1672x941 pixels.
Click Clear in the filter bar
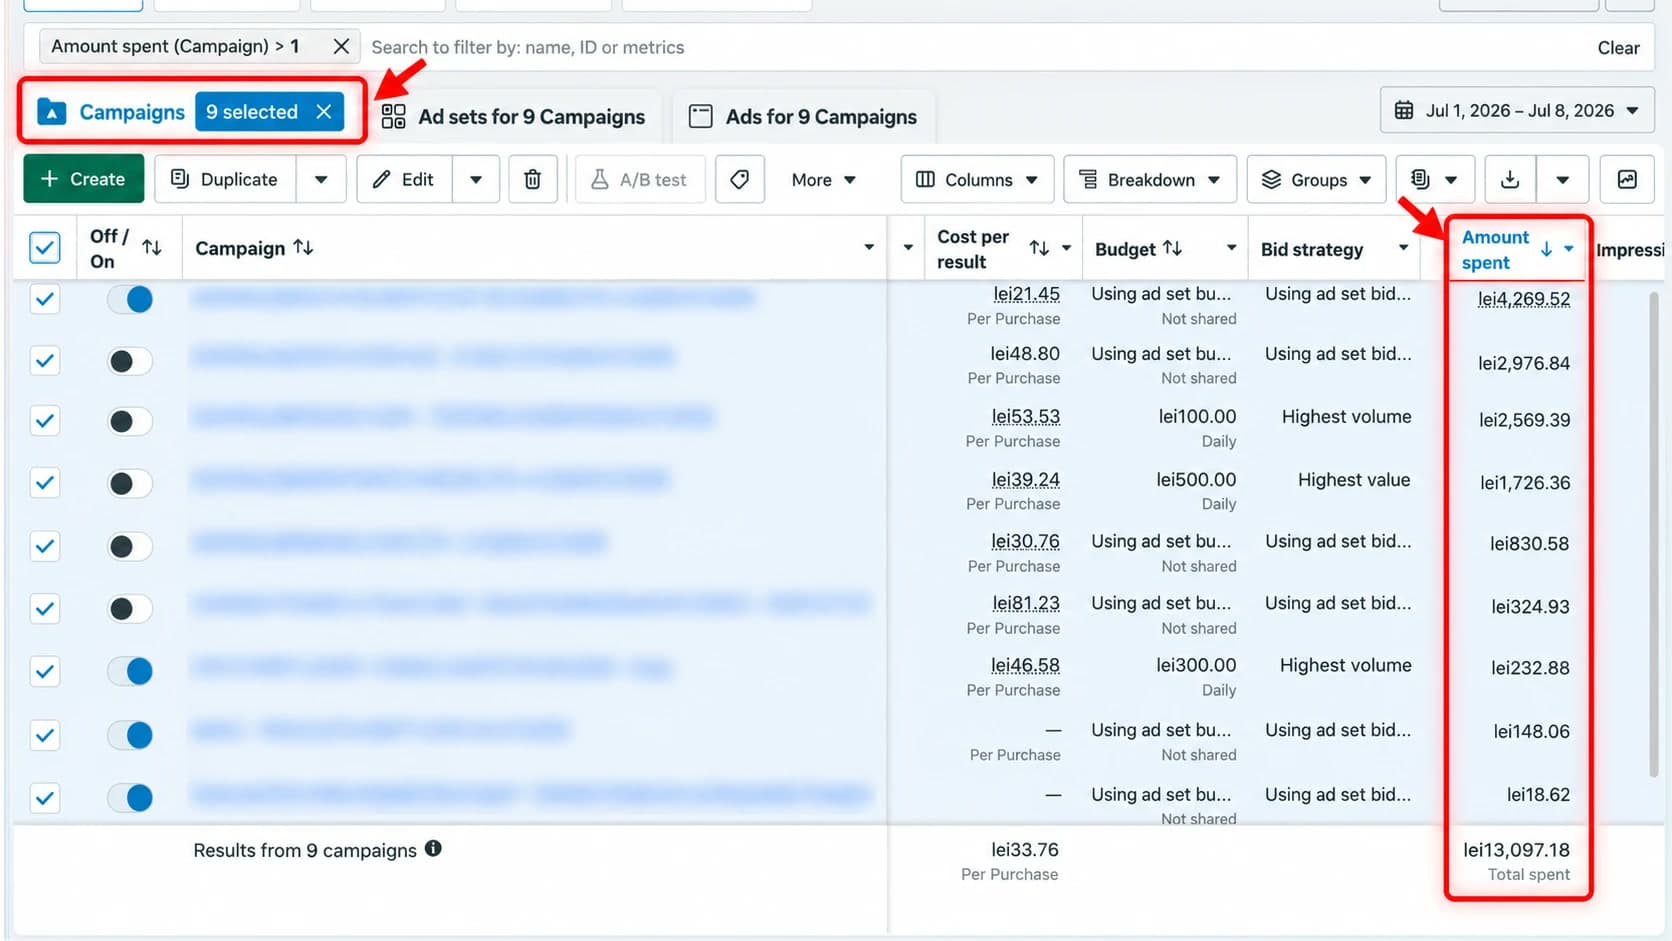(x=1618, y=47)
